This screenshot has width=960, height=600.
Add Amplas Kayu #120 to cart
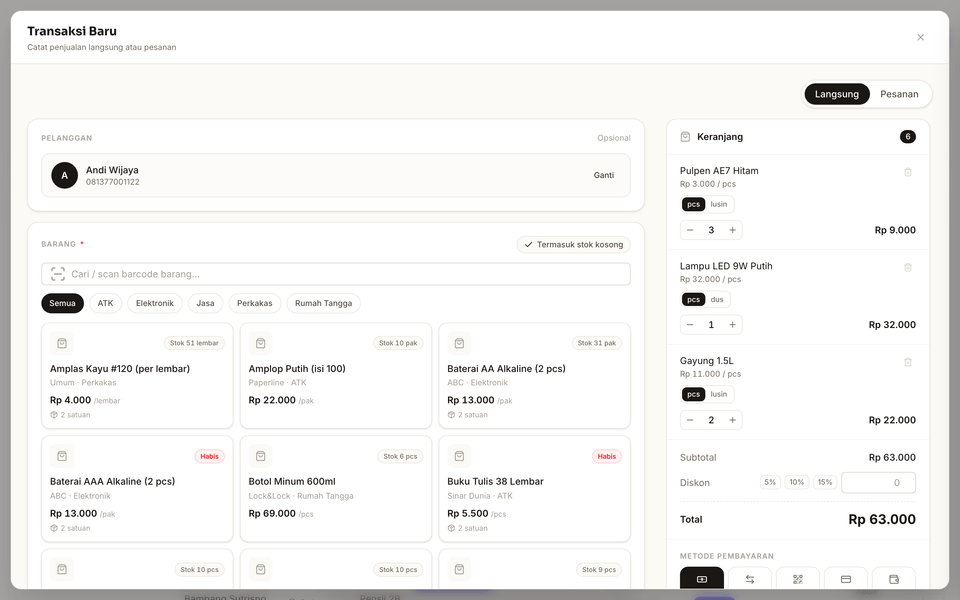pos(137,375)
